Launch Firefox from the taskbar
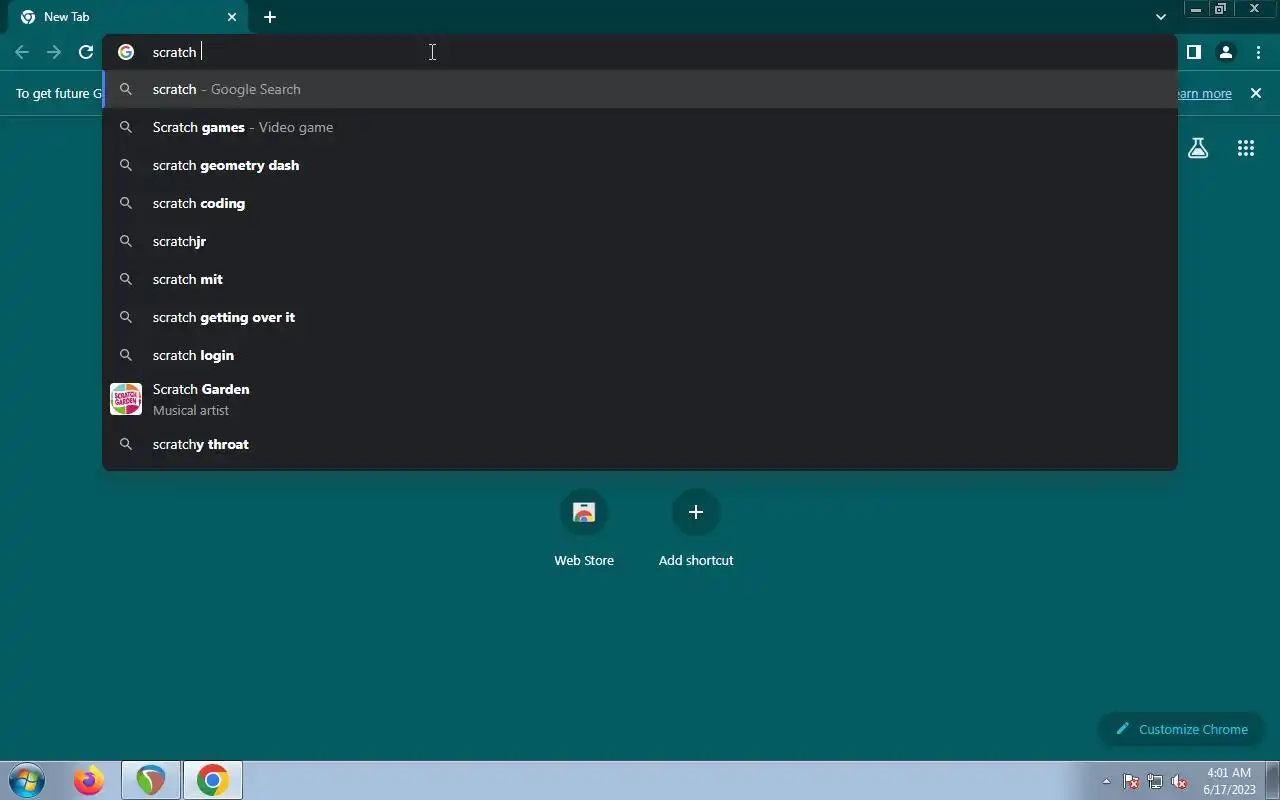The image size is (1280, 800). tap(89, 780)
